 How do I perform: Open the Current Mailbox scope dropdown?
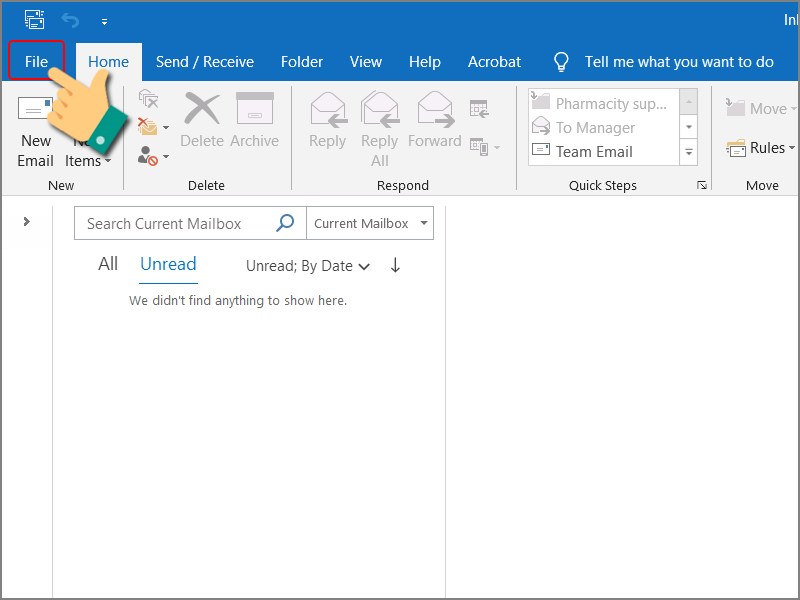[370, 223]
